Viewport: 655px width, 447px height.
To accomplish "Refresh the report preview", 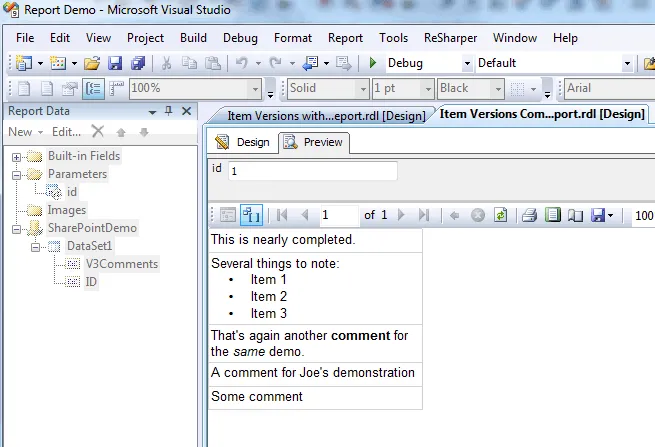I will [x=500, y=215].
